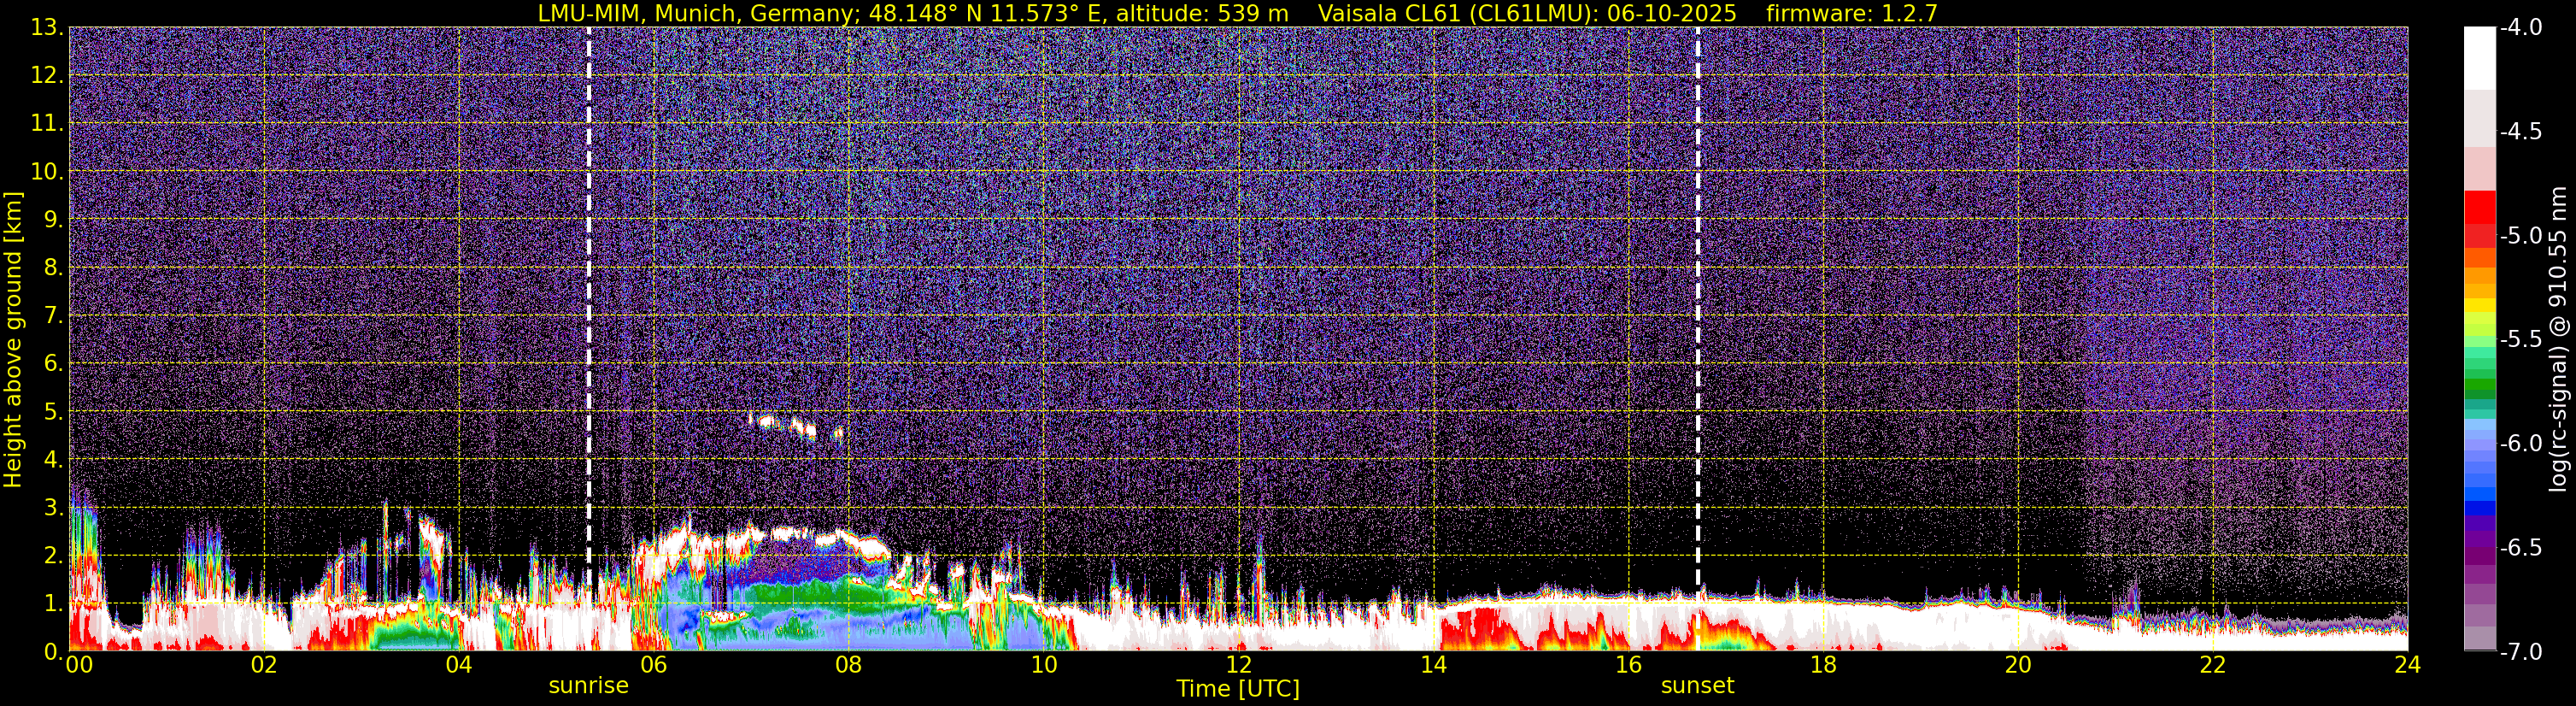Viewport: 2576px width, 706px height.
Task: Click the '3.' height axis tick label
Action: (x=53, y=508)
